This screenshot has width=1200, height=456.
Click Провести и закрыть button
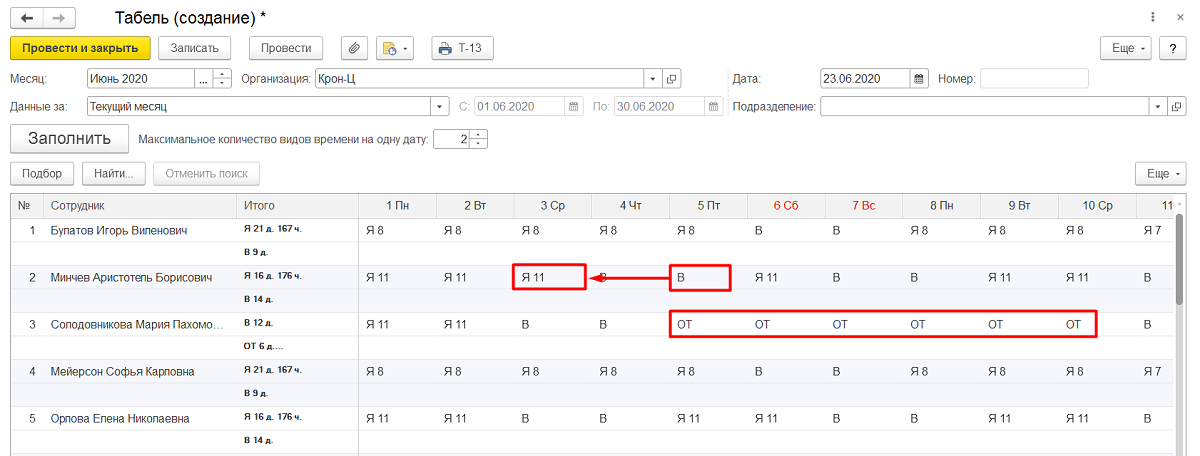click(80, 48)
